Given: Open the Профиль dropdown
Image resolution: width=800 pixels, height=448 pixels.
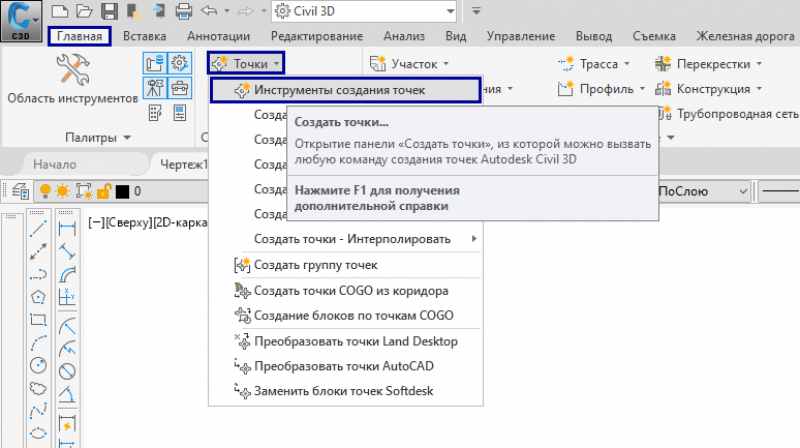Looking at the screenshot, I should tap(601, 89).
